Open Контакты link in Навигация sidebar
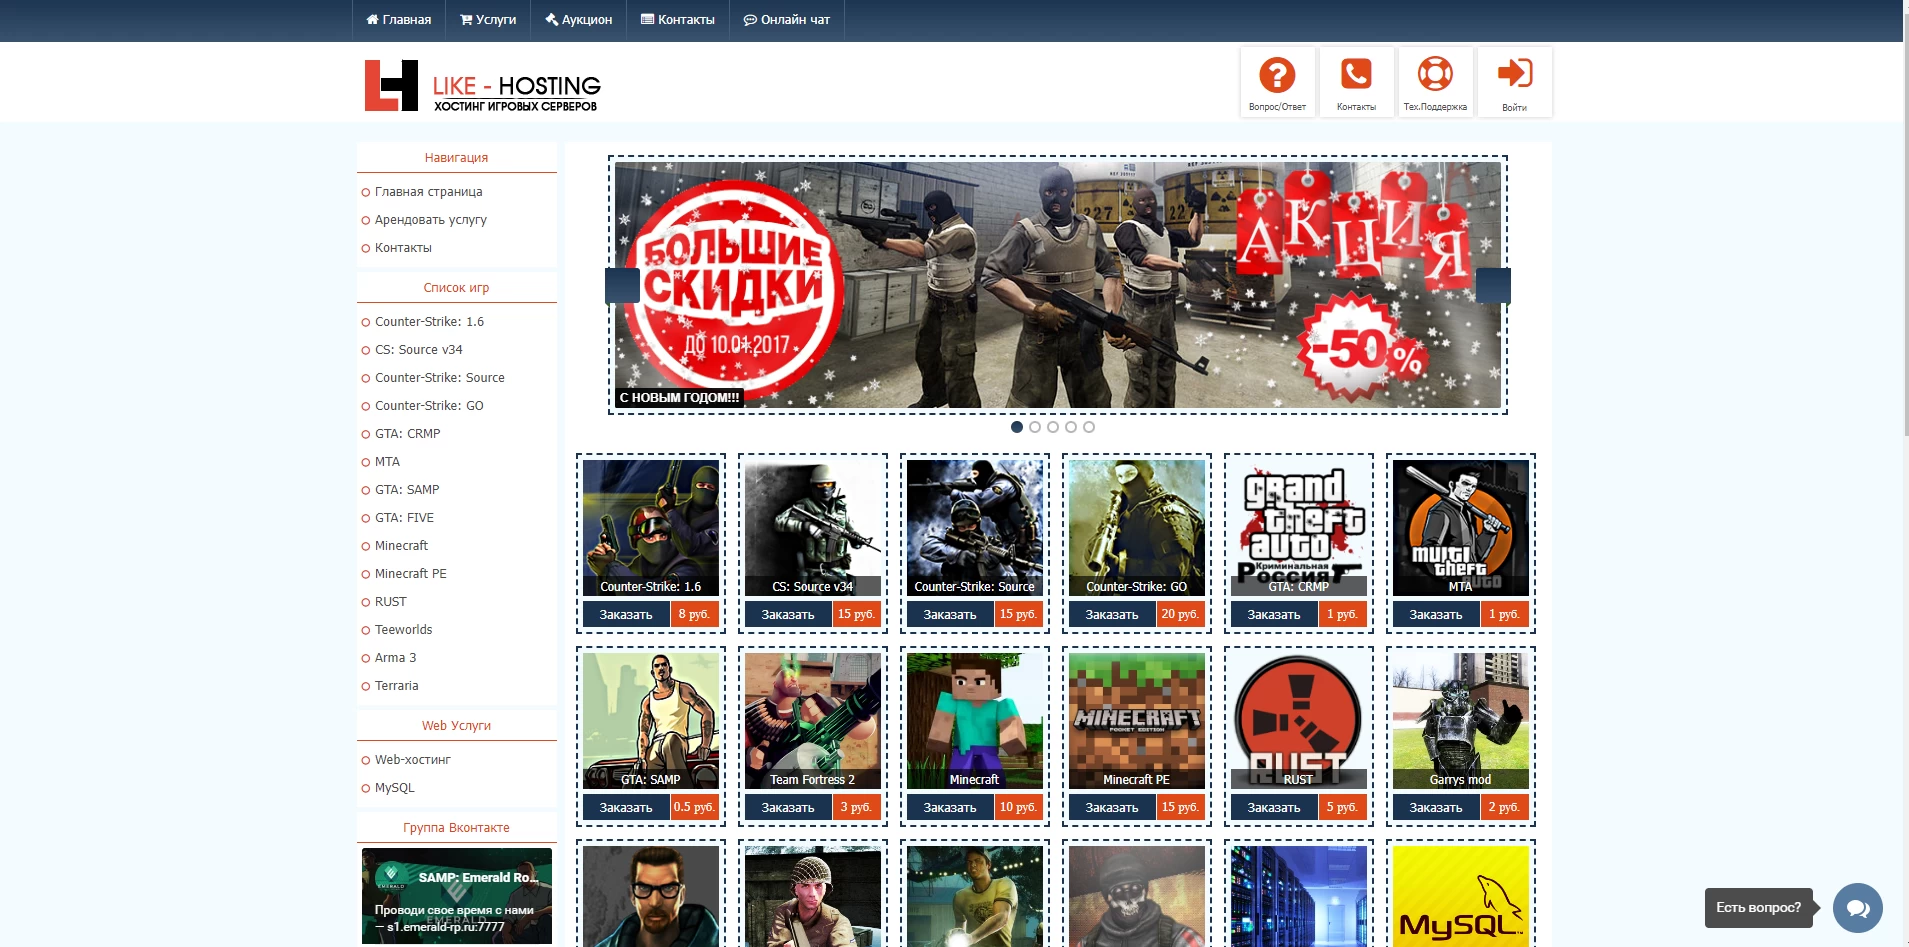This screenshot has height=947, width=1909. (x=403, y=248)
